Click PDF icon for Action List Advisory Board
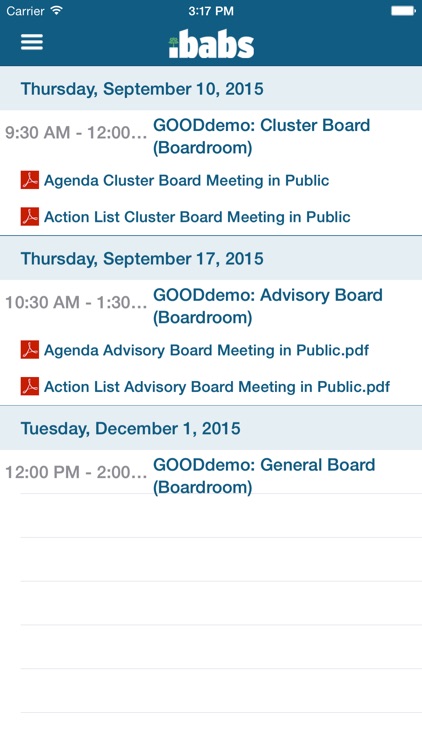 point(30,386)
